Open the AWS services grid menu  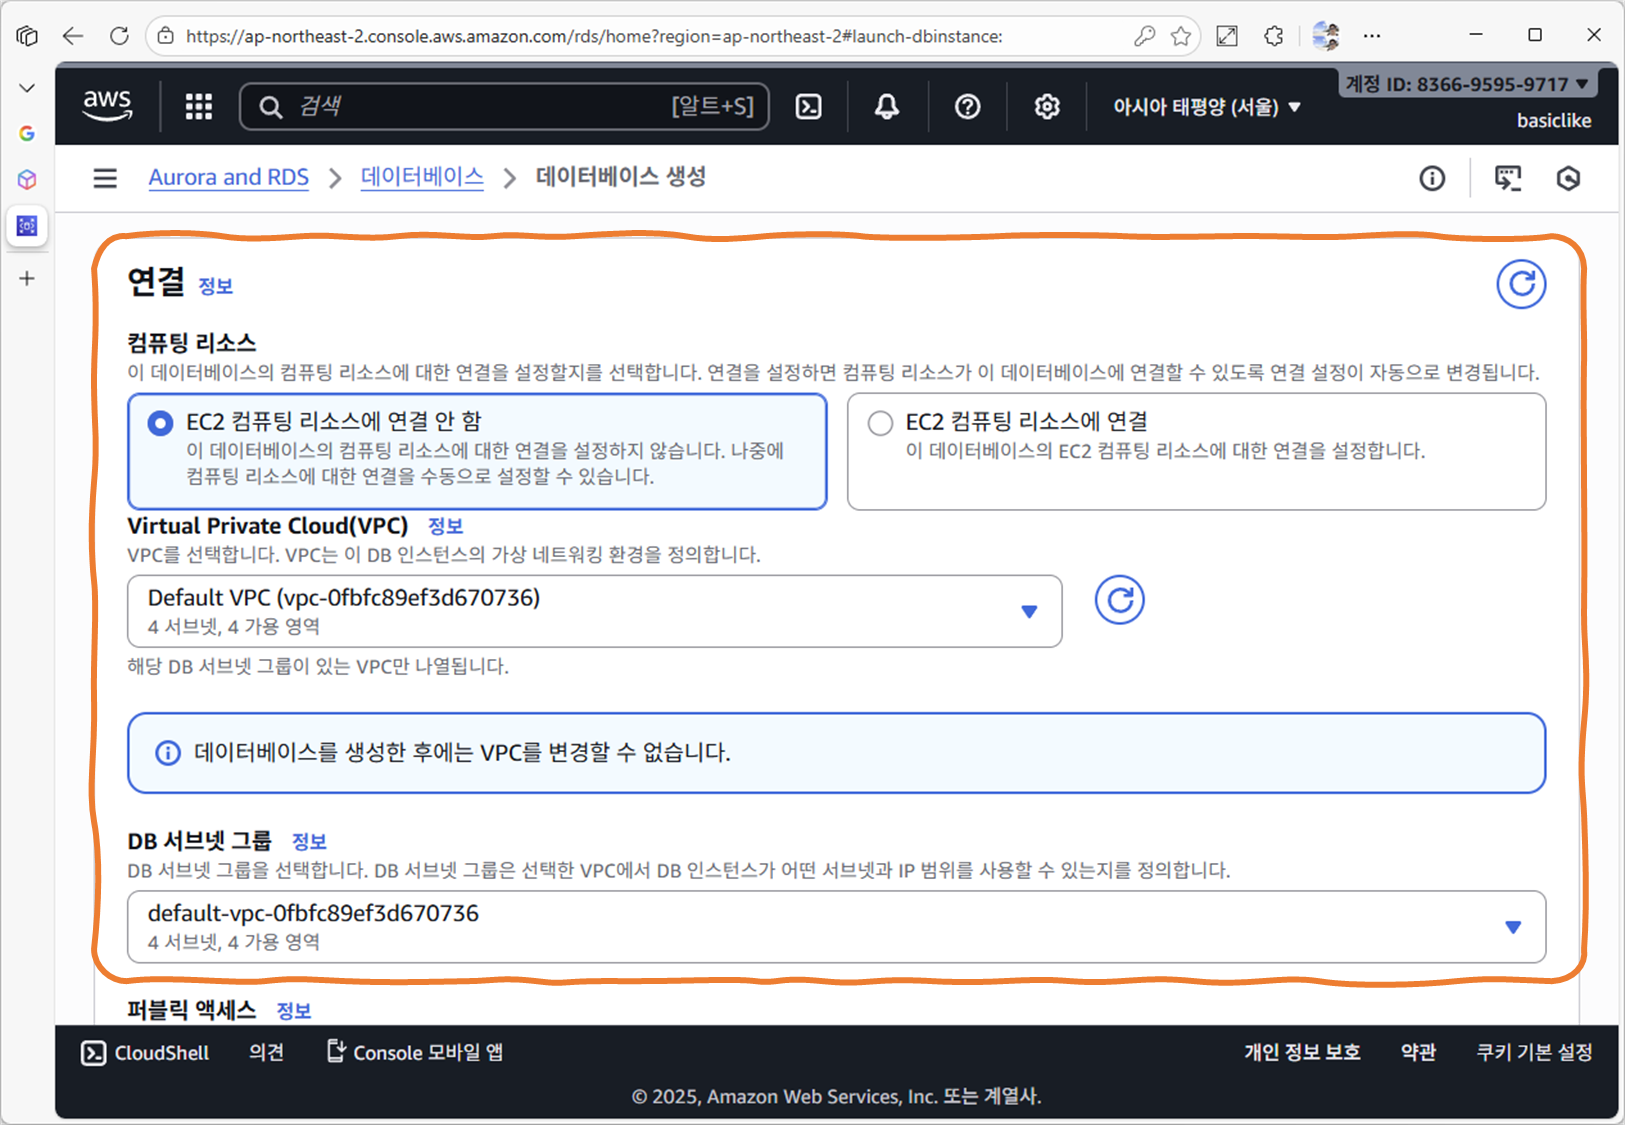point(199,106)
